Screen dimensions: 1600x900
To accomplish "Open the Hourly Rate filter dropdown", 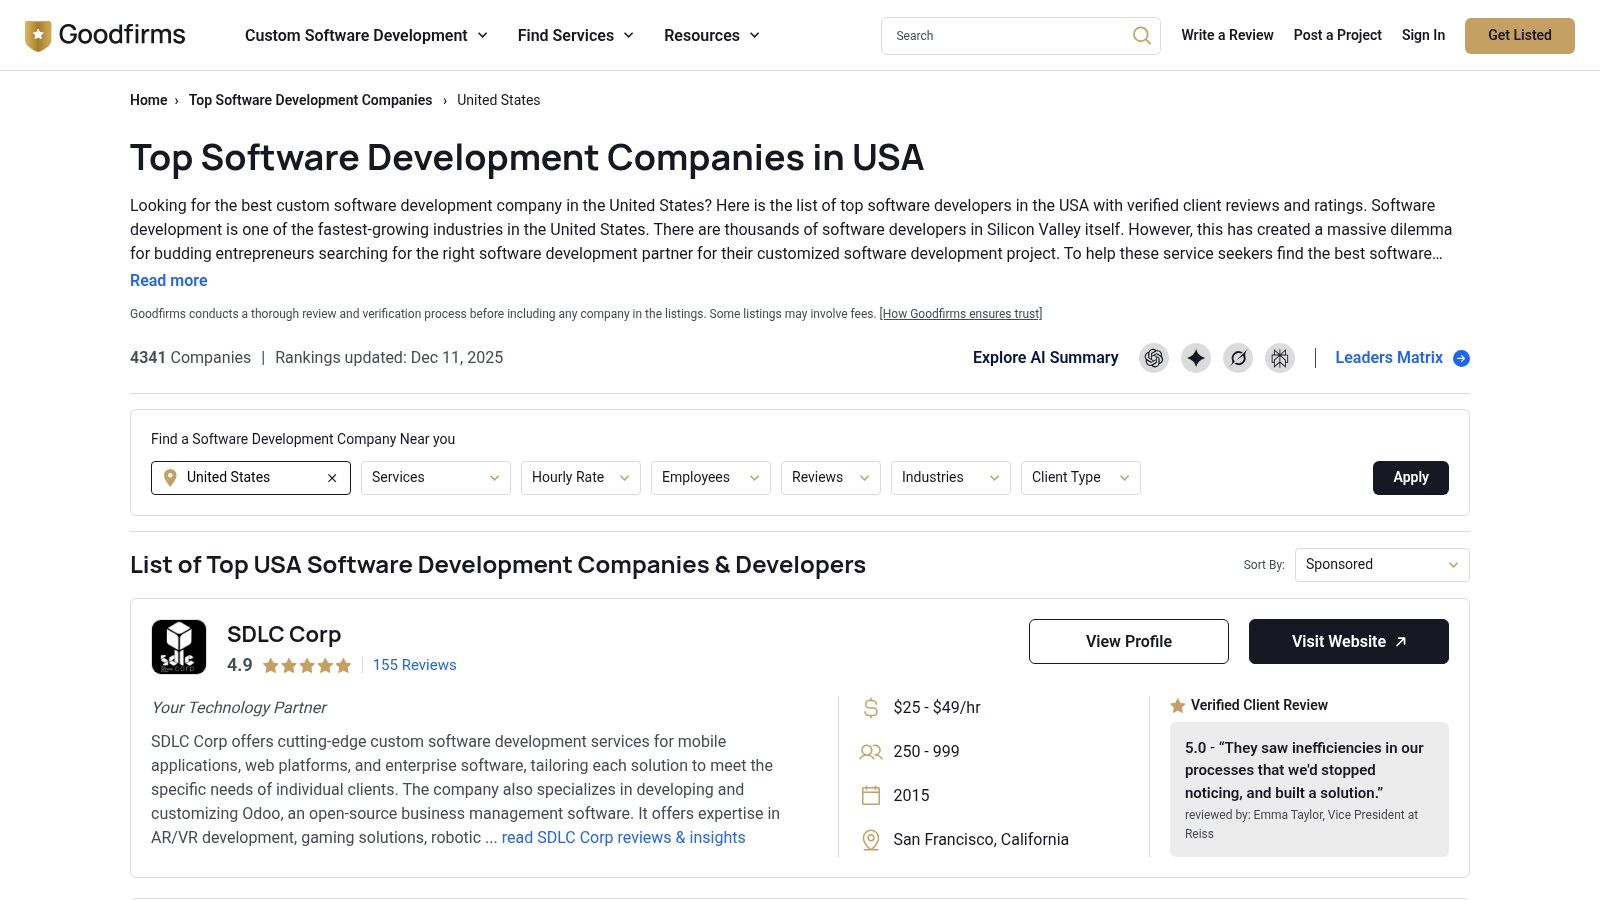I will 580,478.
